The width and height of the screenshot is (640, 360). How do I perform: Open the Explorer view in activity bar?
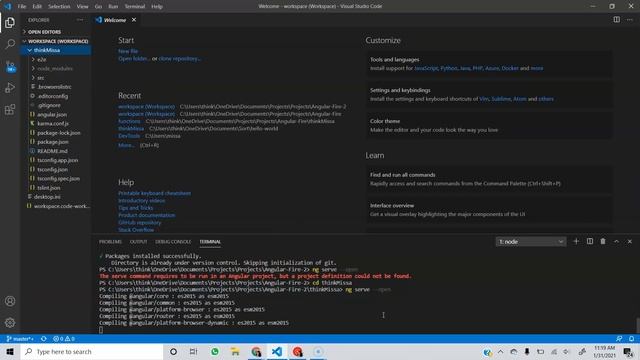(10, 22)
